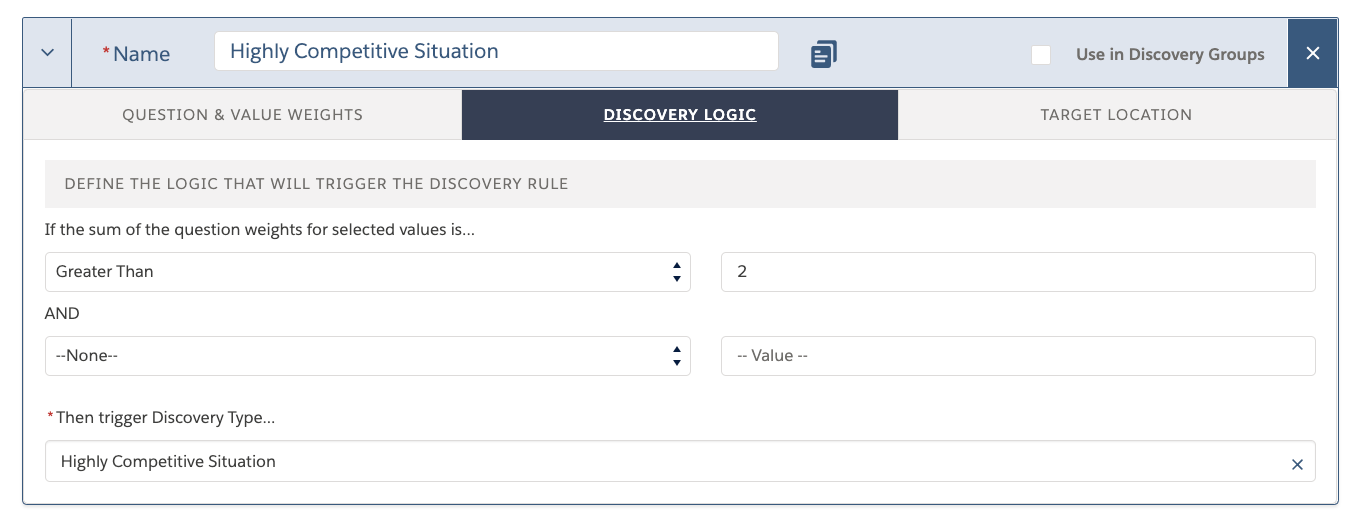Image resolution: width=1357 pixels, height=523 pixels.
Task: Click the -- Value -- input field
Action: (x=1018, y=356)
